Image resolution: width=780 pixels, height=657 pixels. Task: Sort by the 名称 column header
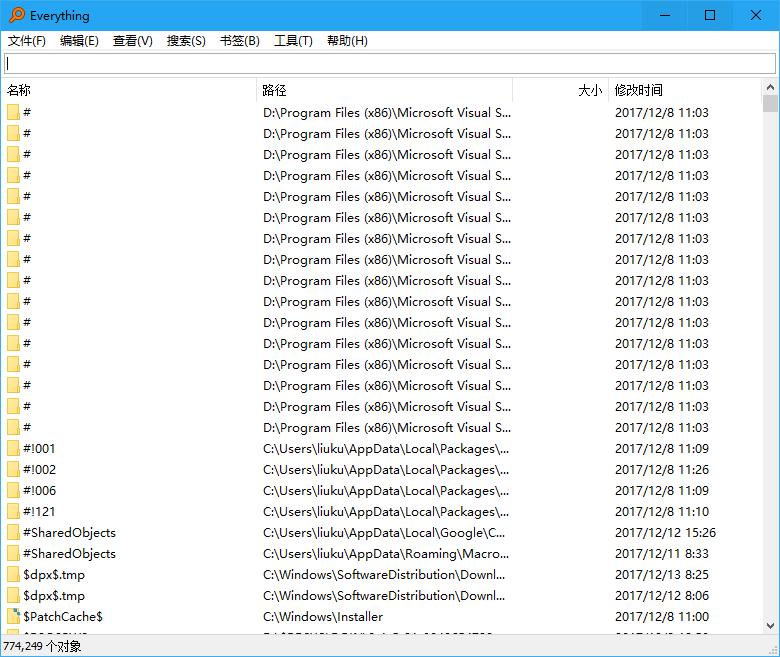129,90
